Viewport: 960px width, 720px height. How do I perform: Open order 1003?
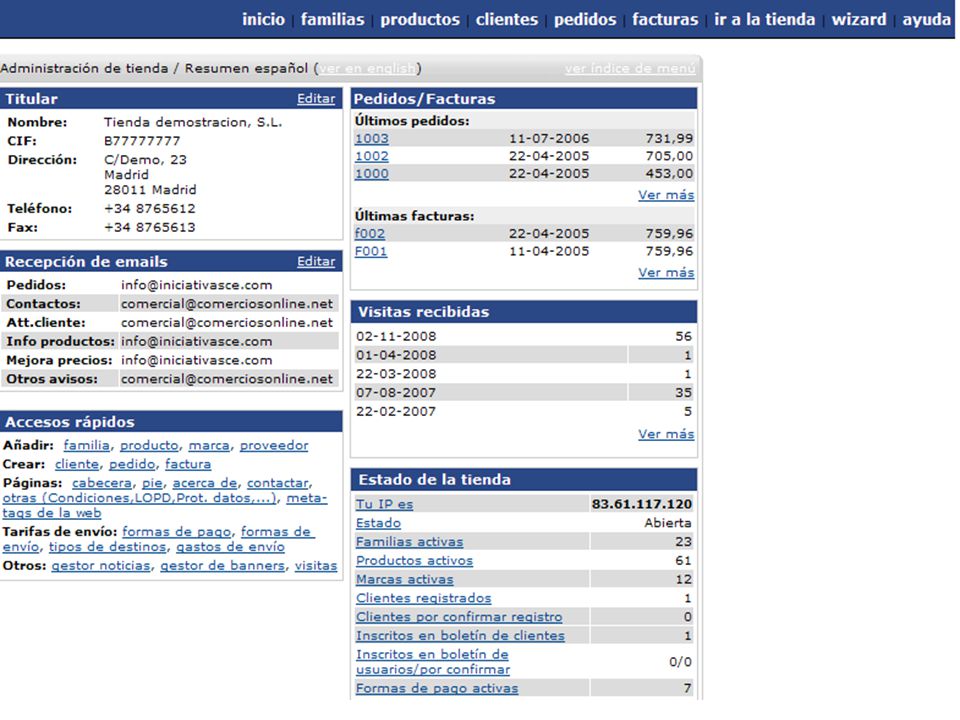coord(372,138)
